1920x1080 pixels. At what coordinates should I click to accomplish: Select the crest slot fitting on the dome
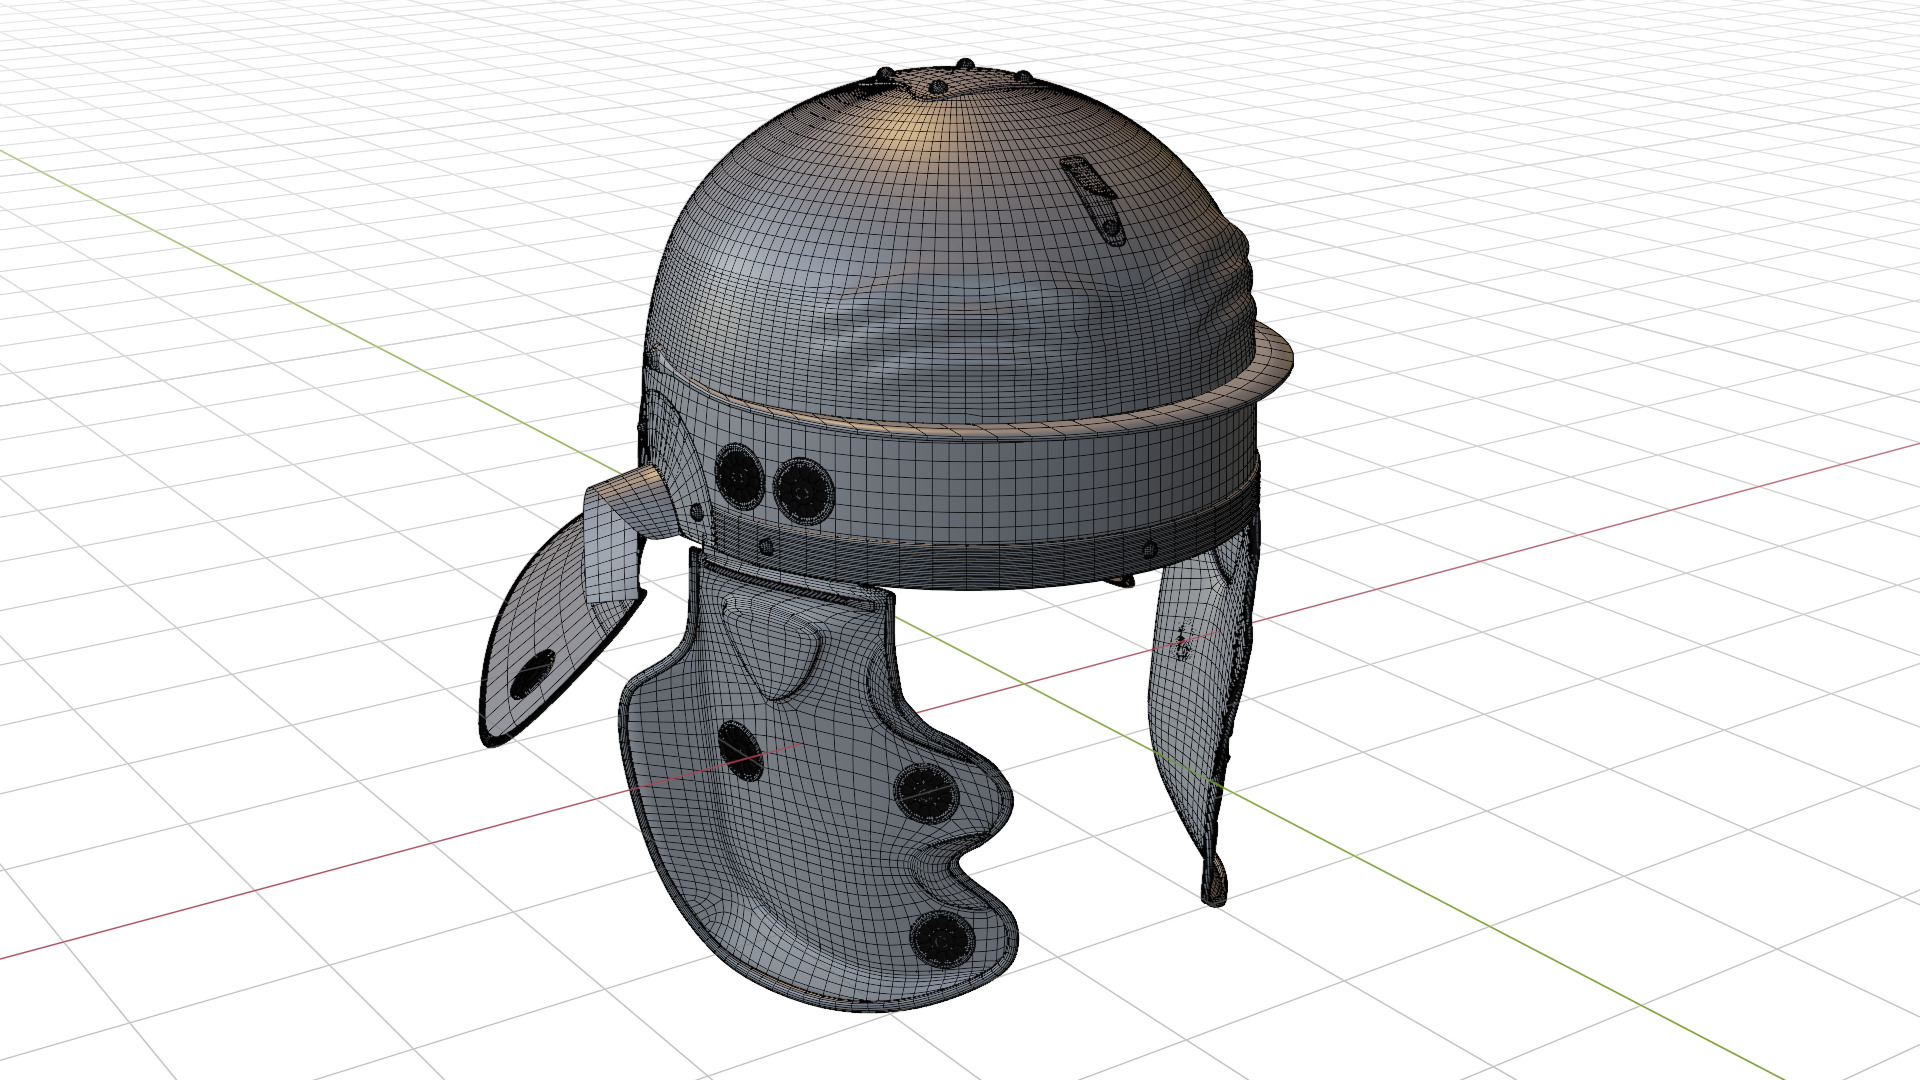click(x=1093, y=200)
